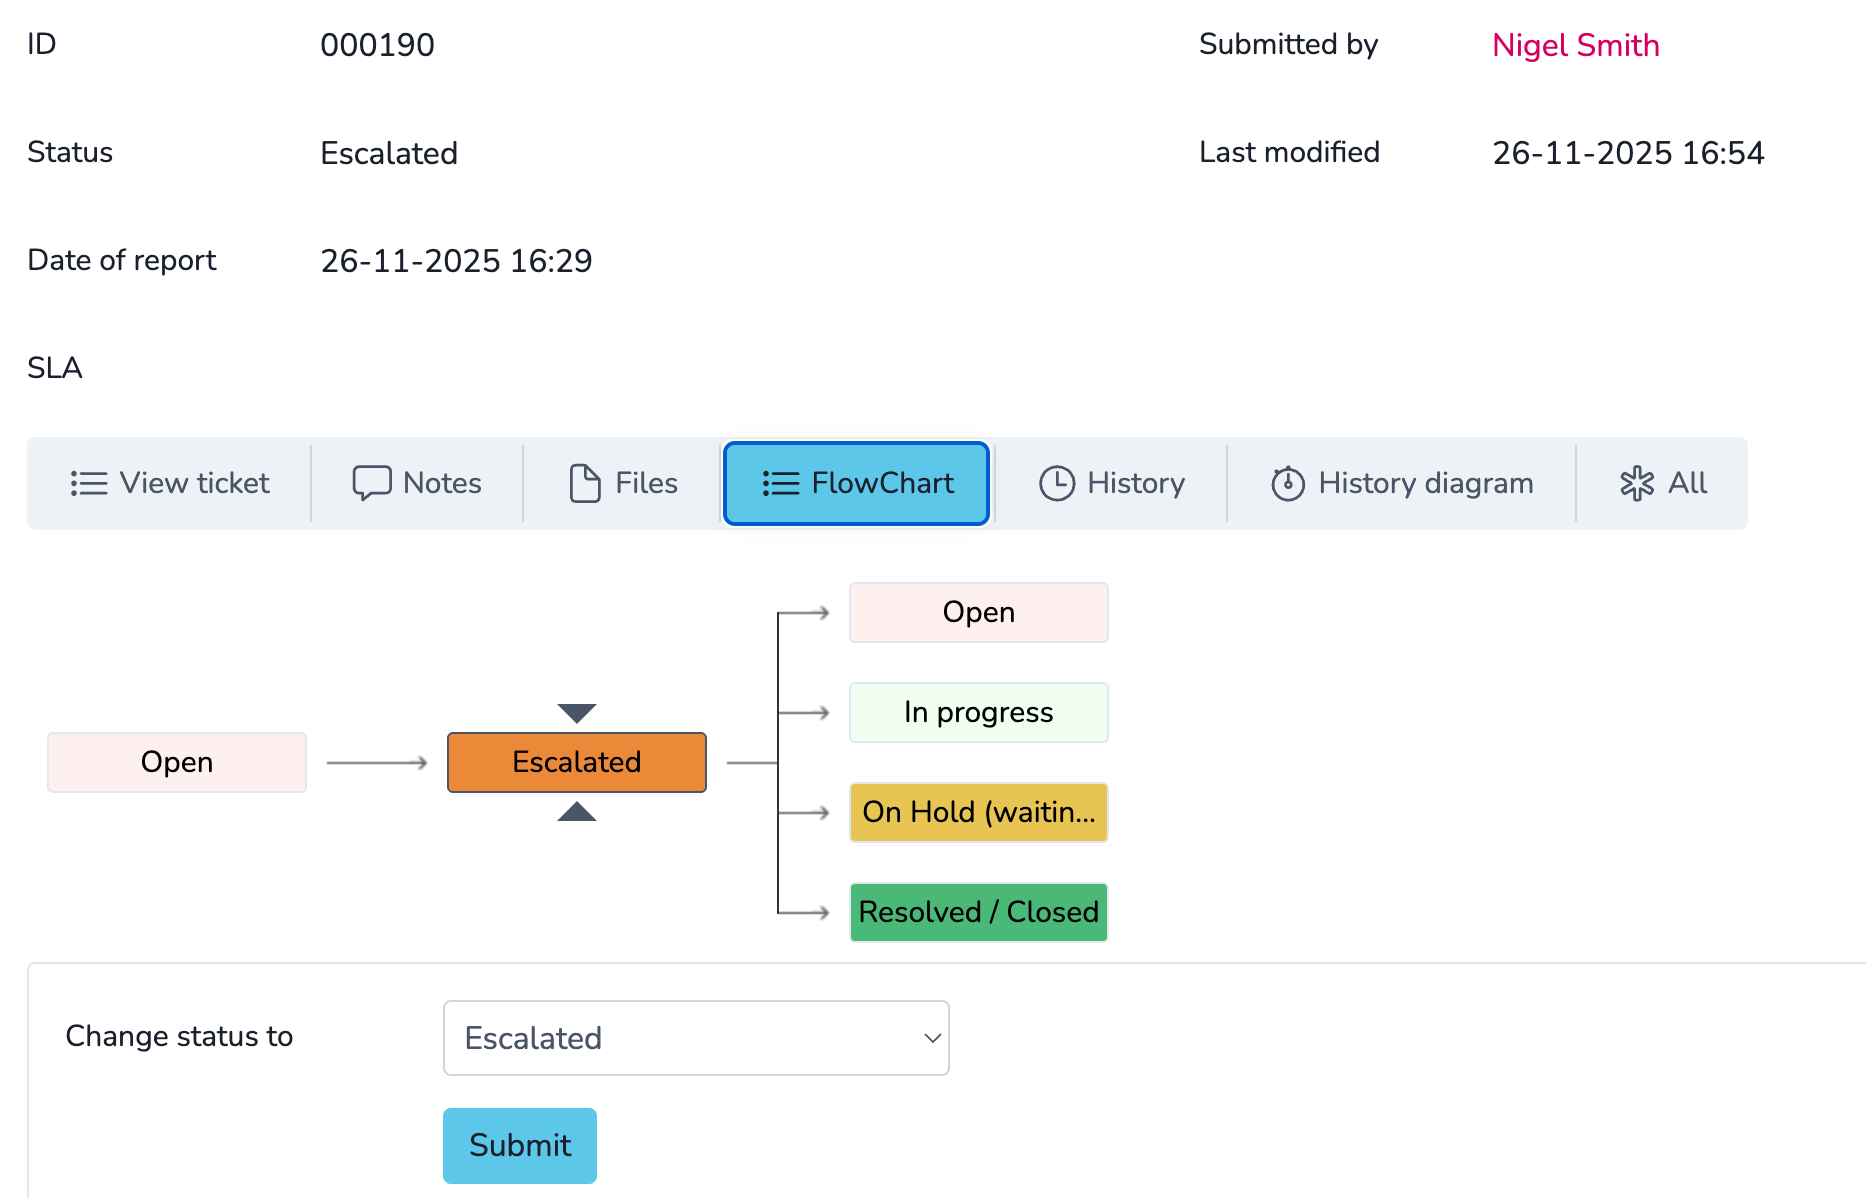This screenshot has height=1199, width=1866.
Task: Select the speech bubble Notes icon
Action: (x=371, y=483)
